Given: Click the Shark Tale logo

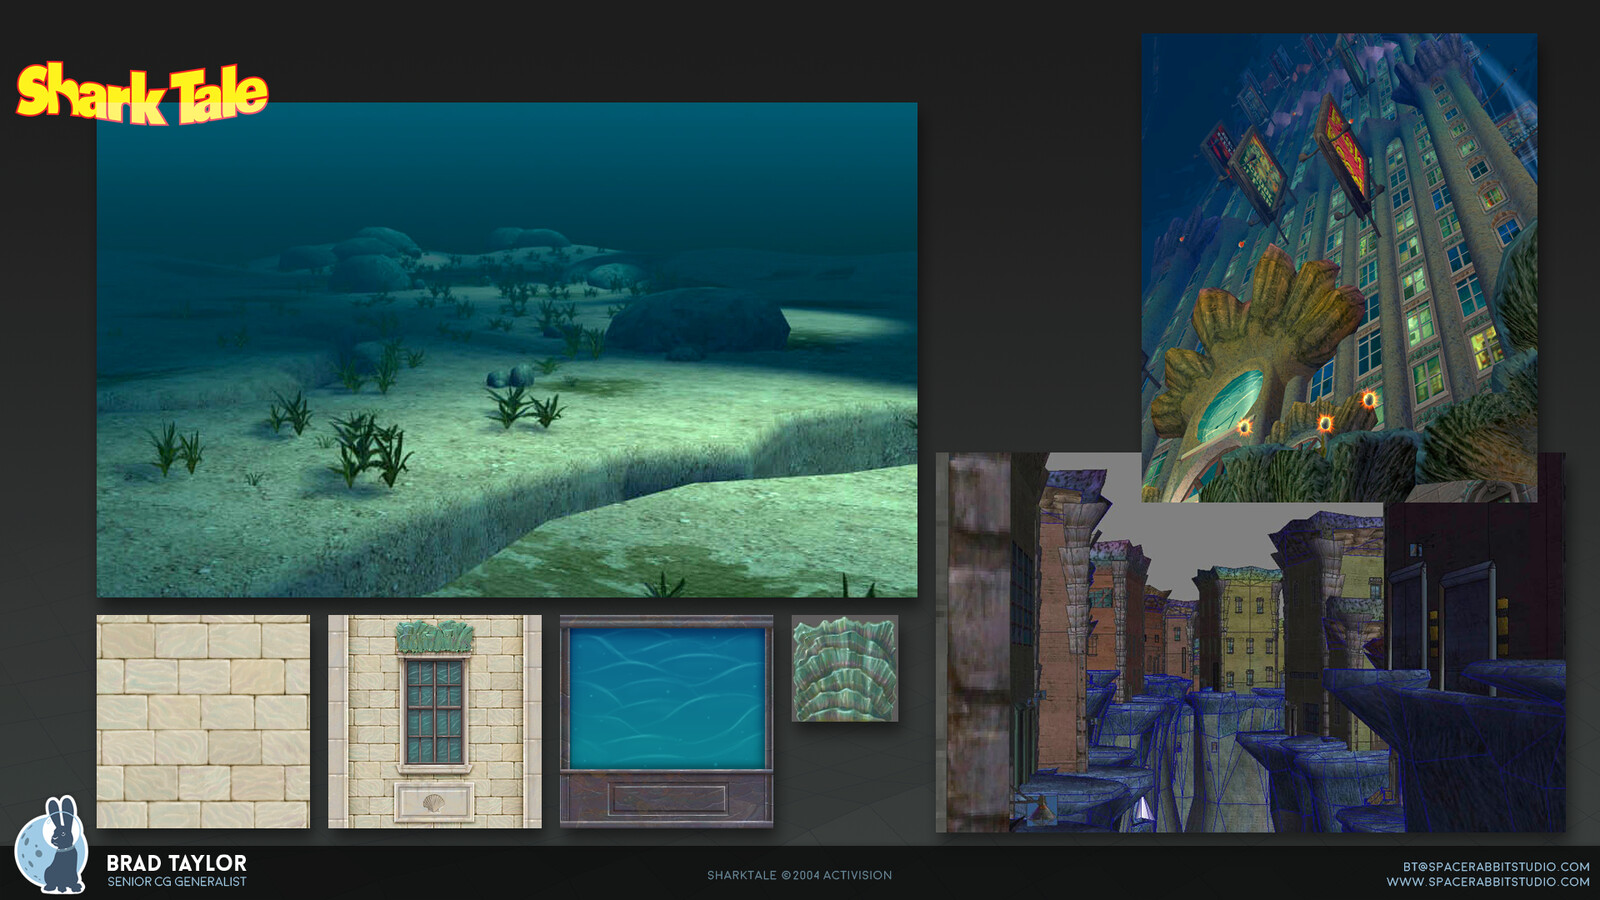Looking at the screenshot, I should (x=142, y=94).
